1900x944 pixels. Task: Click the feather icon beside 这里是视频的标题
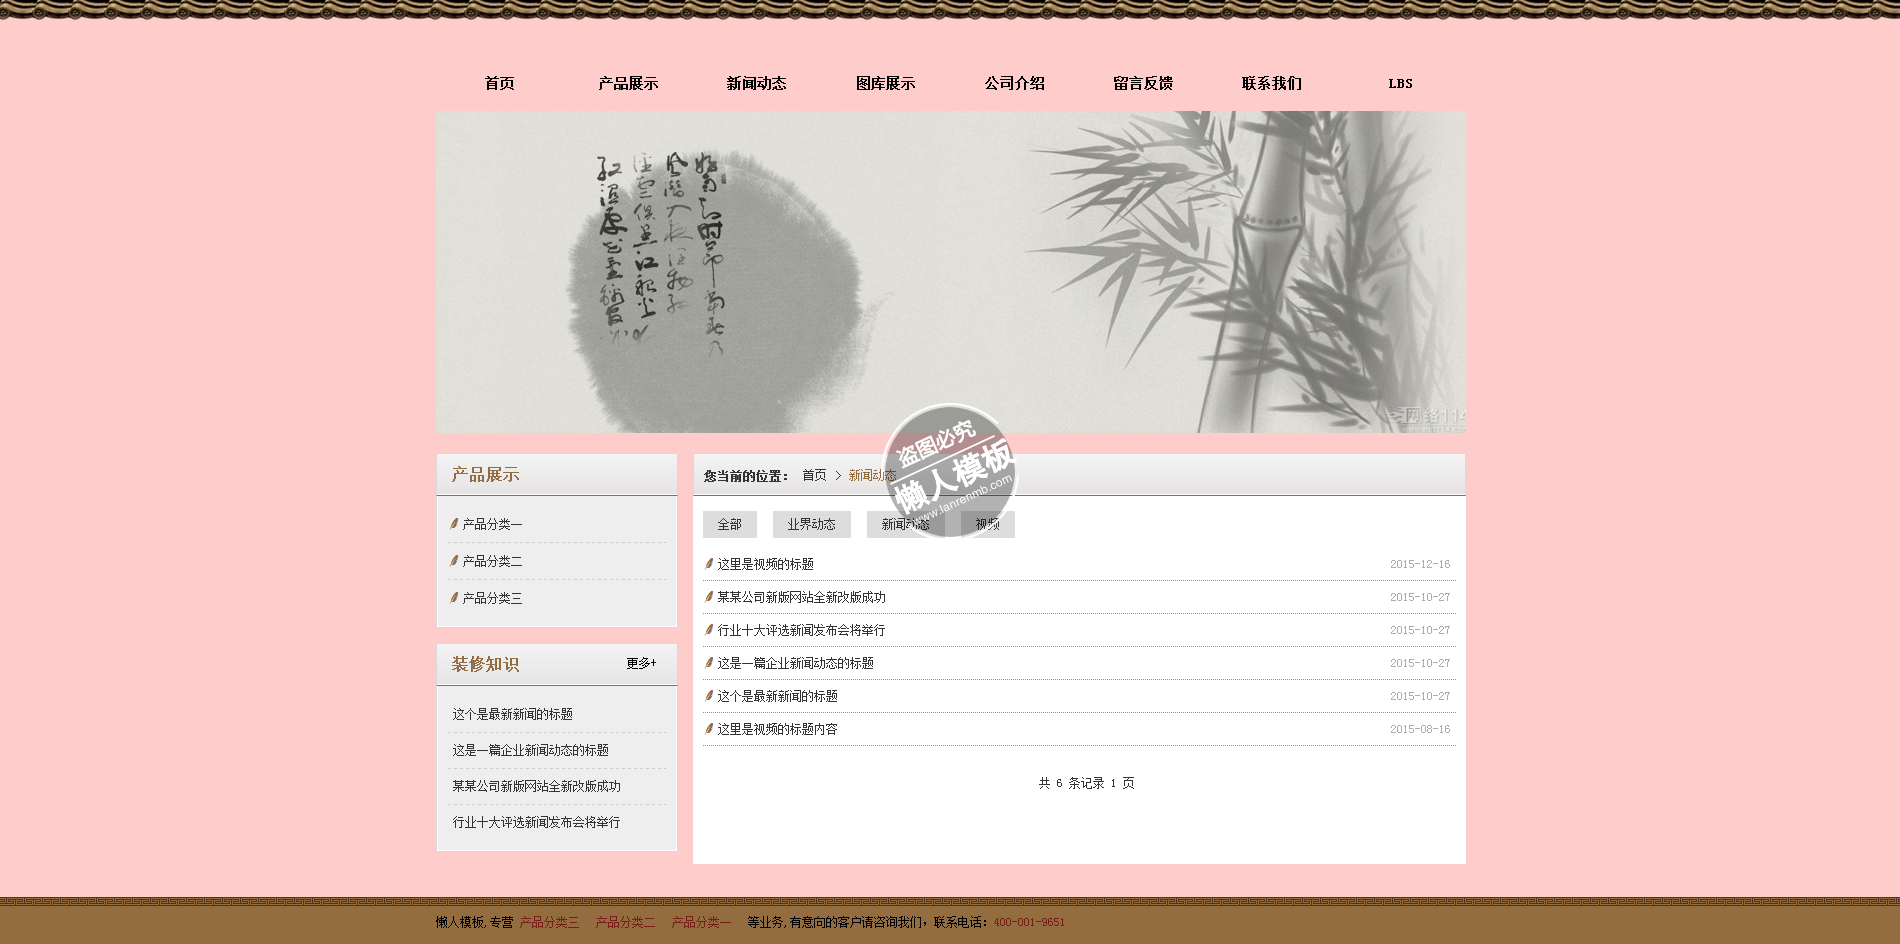coord(709,563)
